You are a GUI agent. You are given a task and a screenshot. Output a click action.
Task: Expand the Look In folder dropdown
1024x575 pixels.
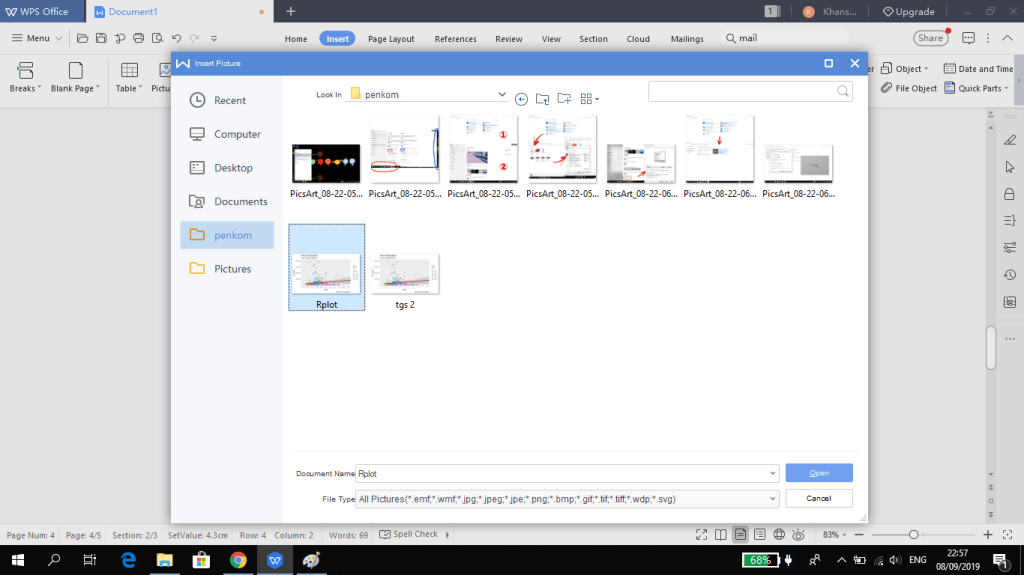tap(501, 95)
